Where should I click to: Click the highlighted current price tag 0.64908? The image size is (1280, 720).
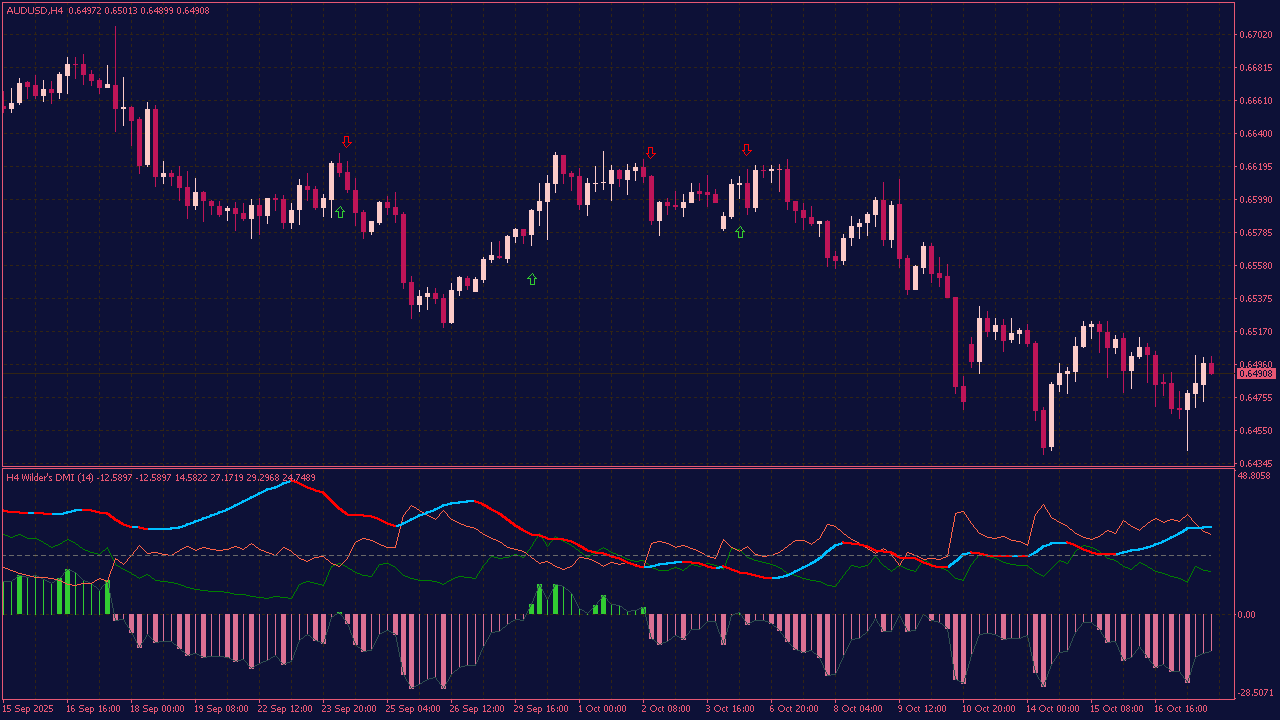1255,374
